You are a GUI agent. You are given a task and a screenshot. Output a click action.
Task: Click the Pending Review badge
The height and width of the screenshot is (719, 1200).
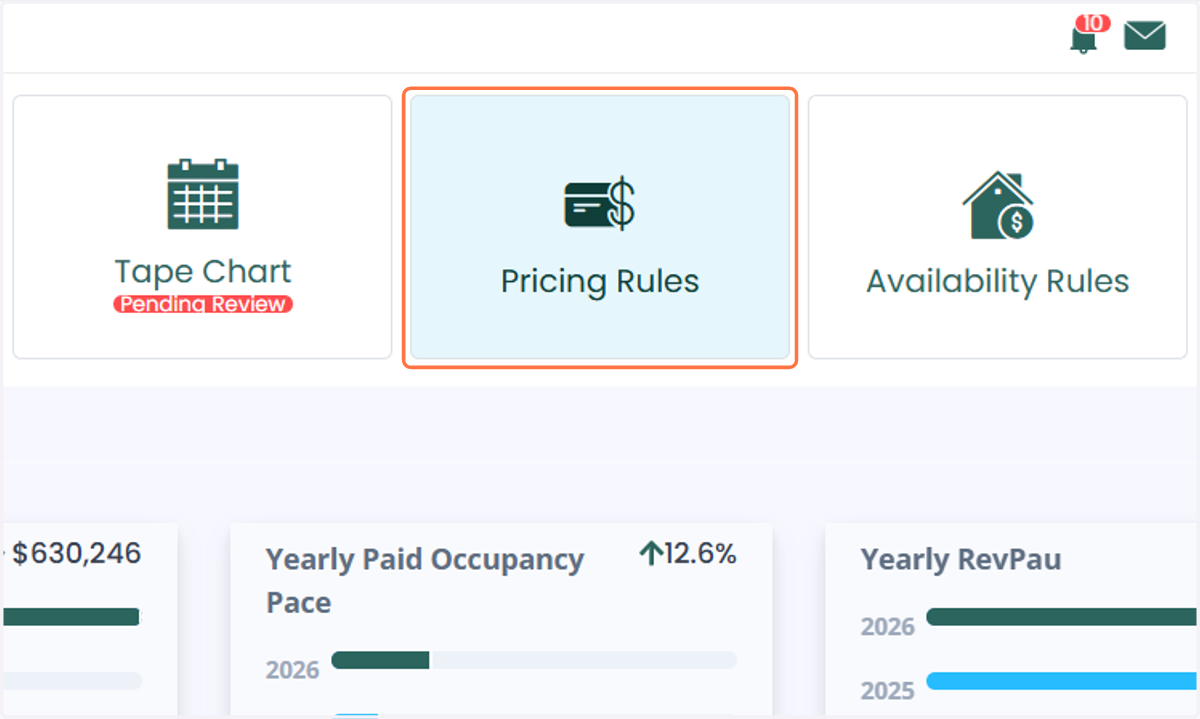click(203, 304)
